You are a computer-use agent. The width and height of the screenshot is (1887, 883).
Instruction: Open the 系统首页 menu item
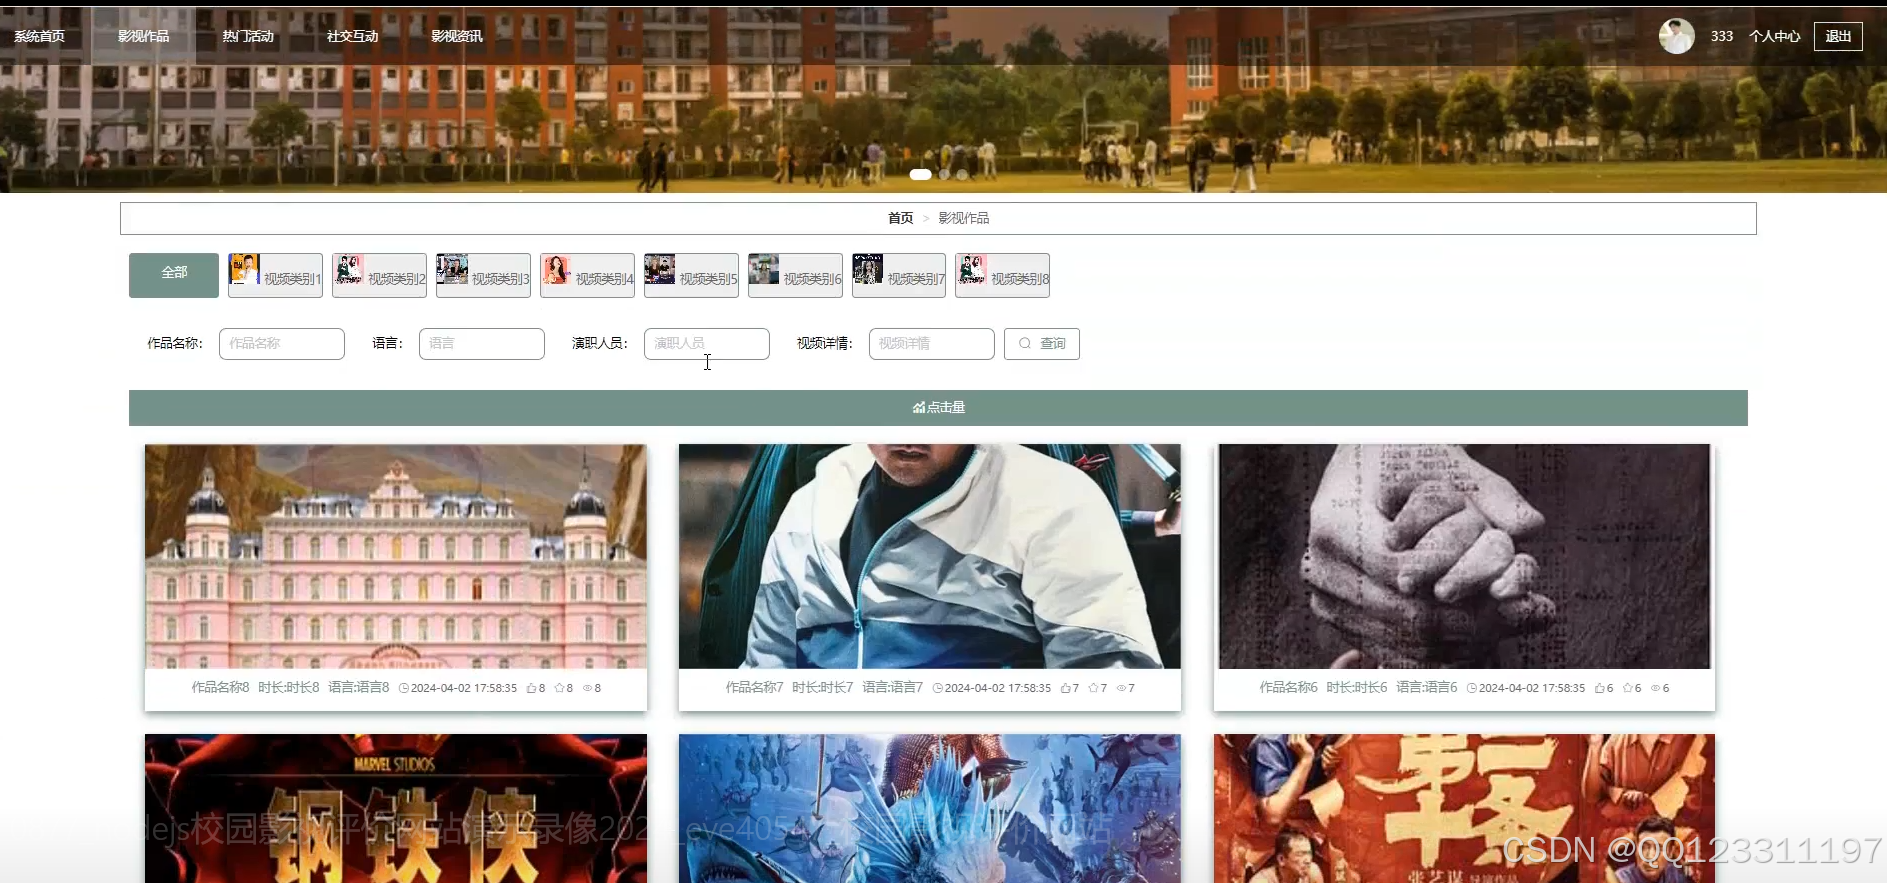[x=40, y=36]
